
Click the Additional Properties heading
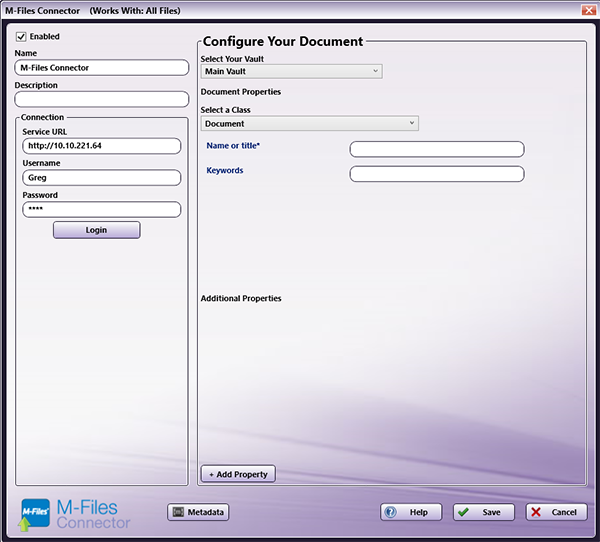coord(241,299)
